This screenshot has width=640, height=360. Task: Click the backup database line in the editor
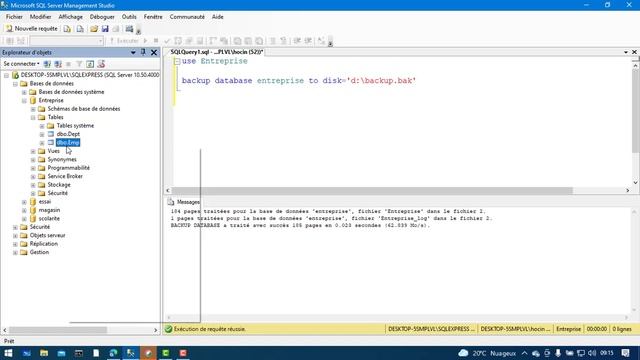click(299, 81)
